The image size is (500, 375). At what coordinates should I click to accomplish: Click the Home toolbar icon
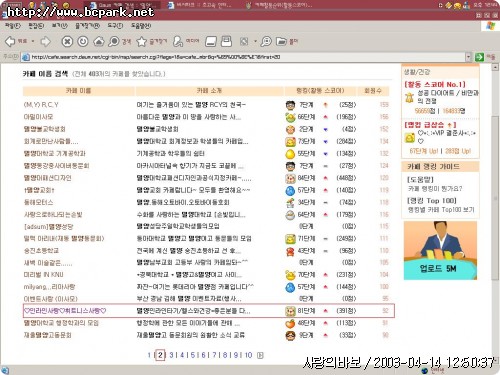pos(98,41)
